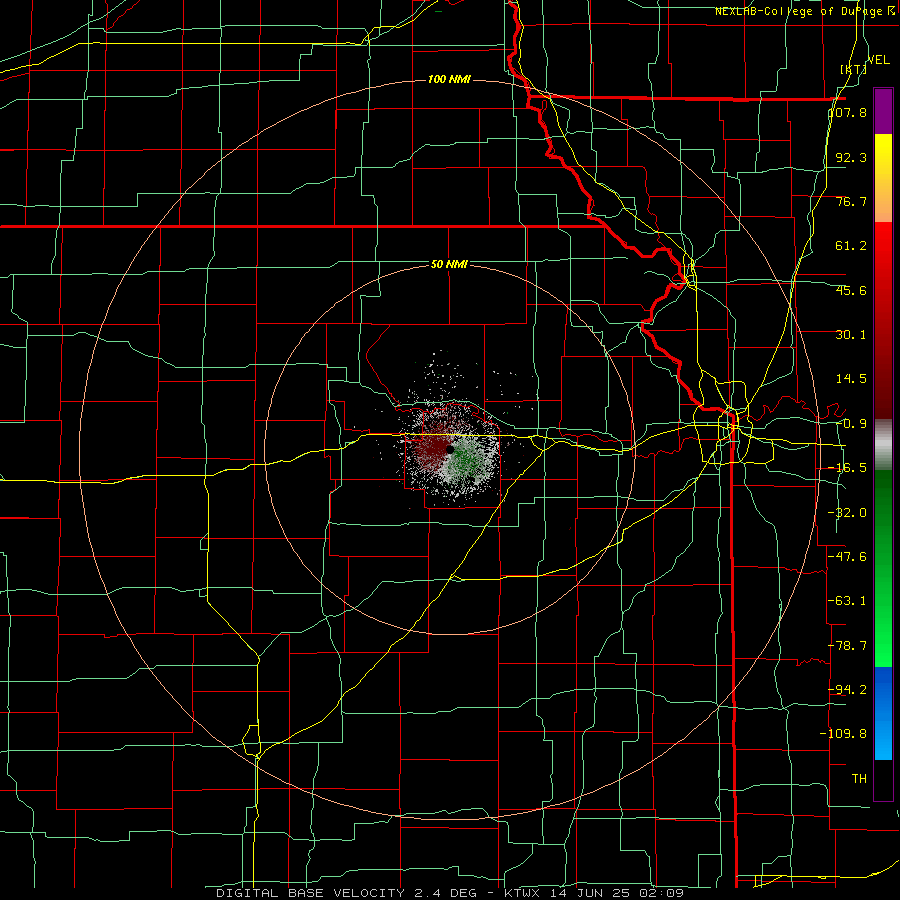900x900 pixels.
Task: Click the TH threshold label
Action: pos(859,779)
